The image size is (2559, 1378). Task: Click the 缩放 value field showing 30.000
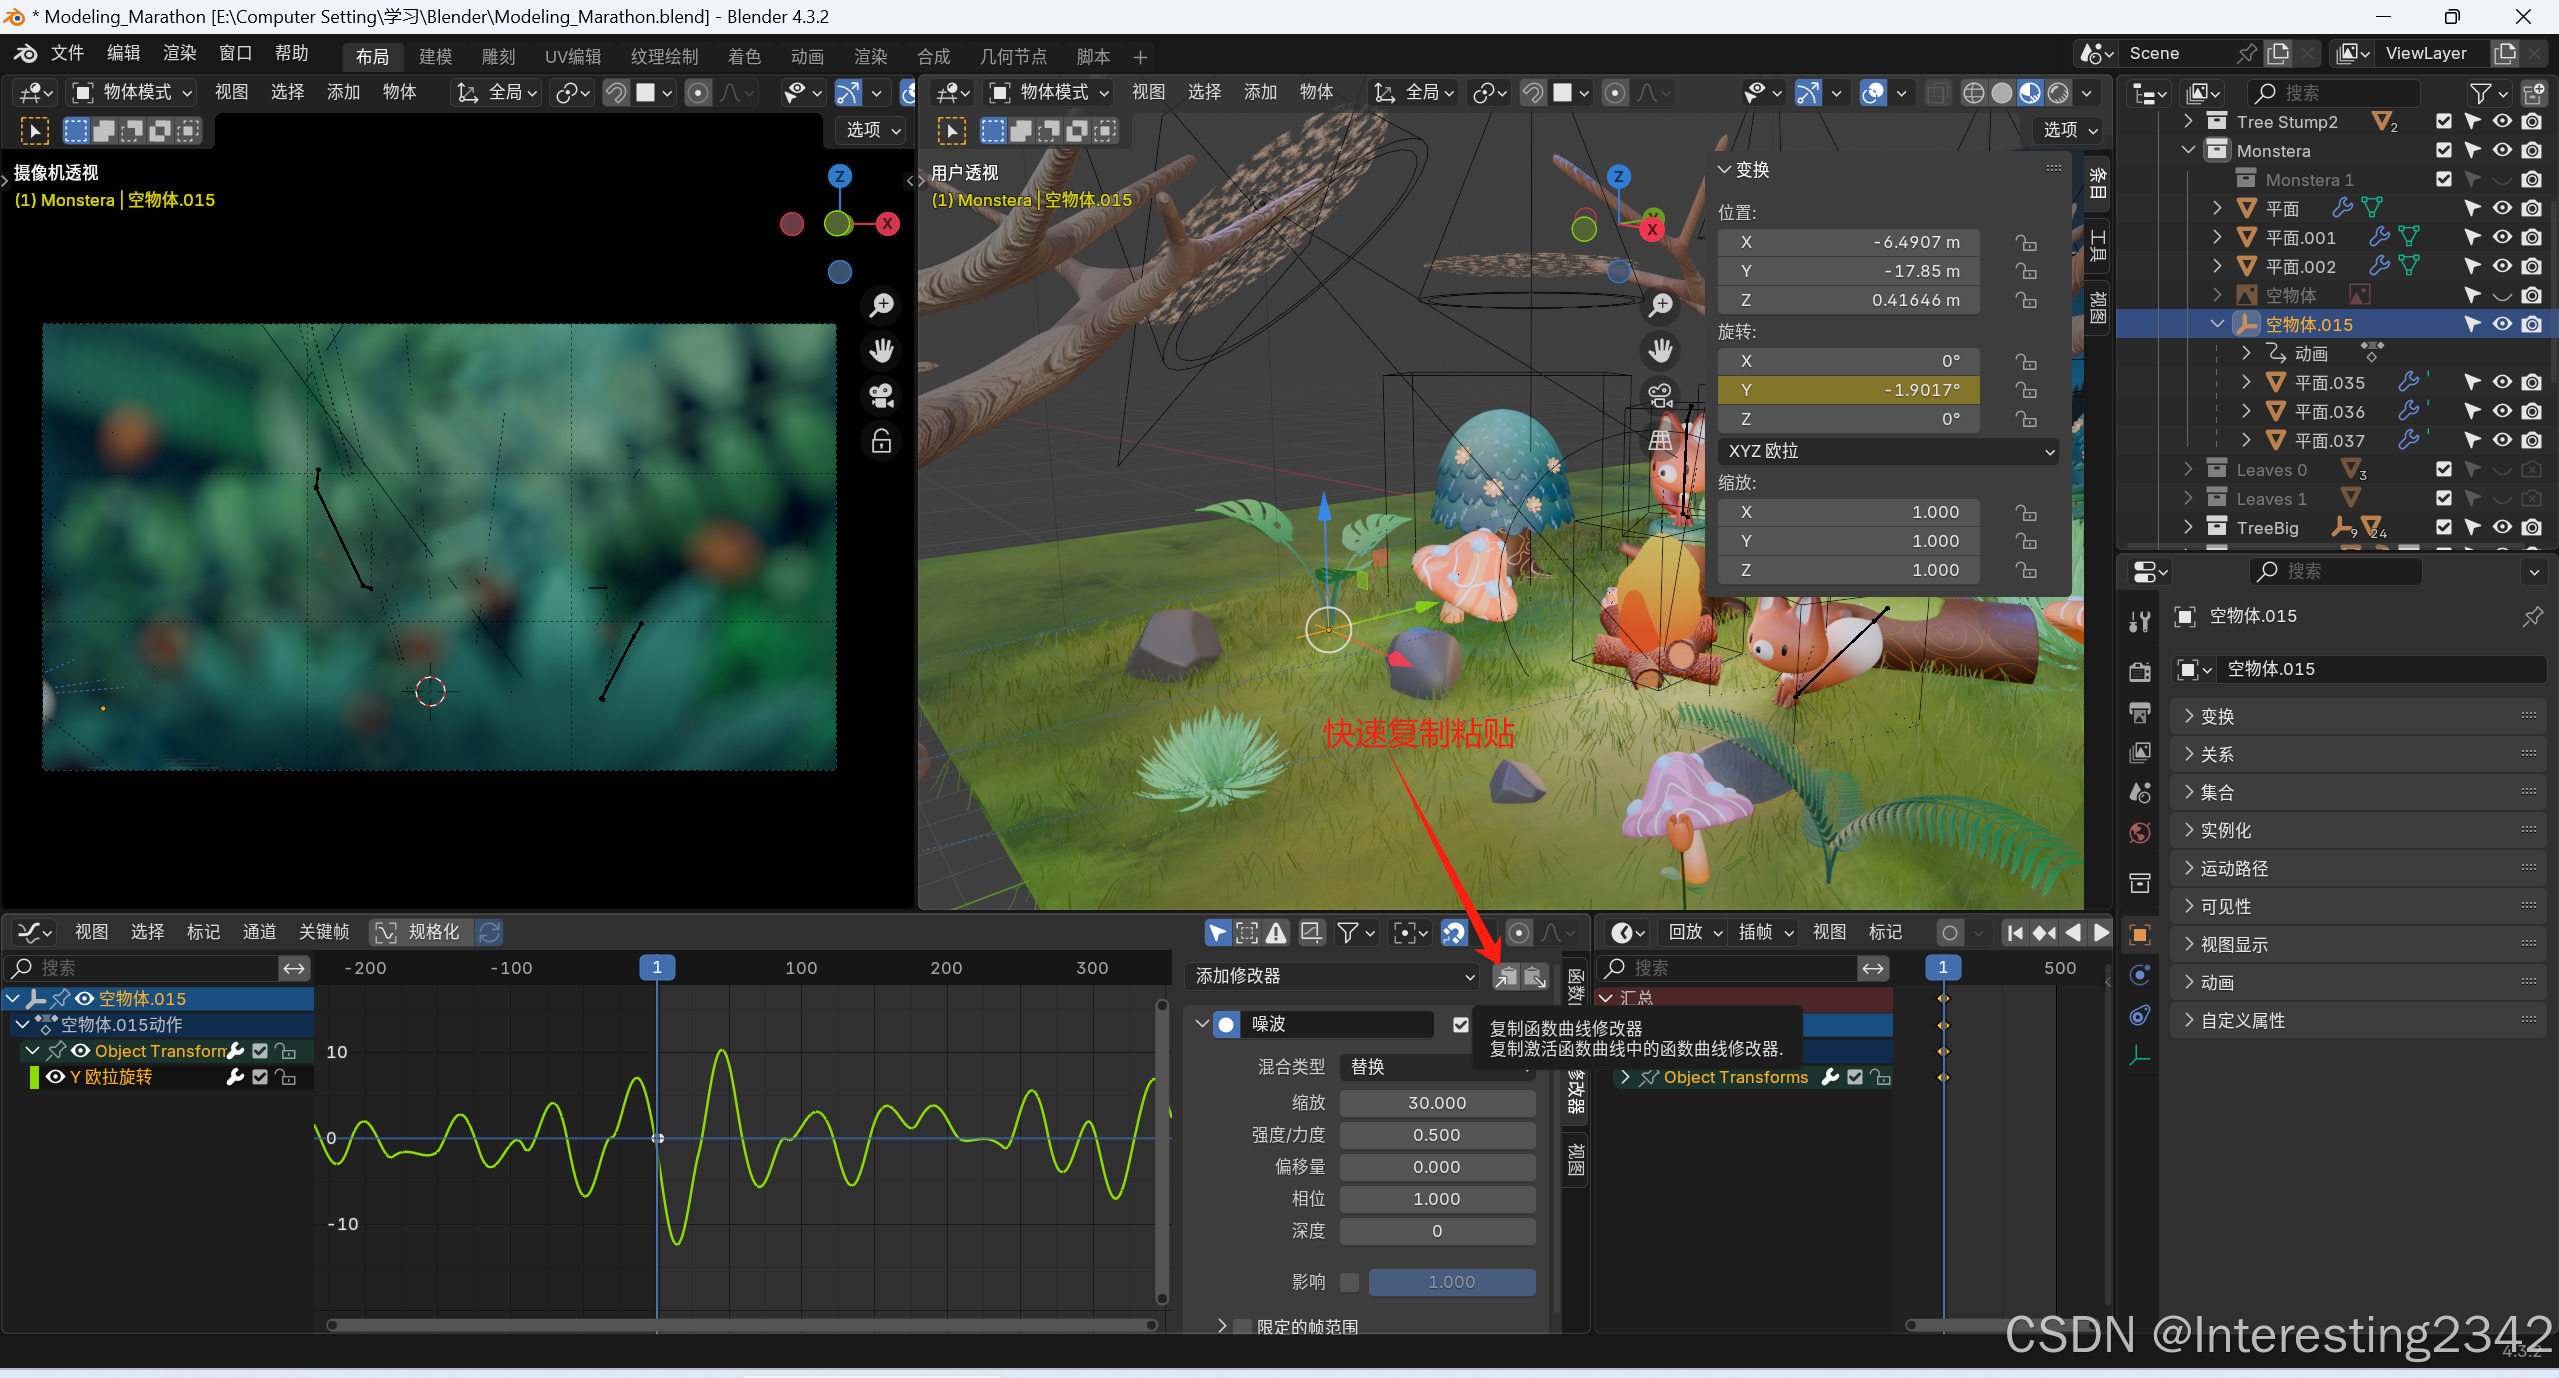pos(1436,1103)
